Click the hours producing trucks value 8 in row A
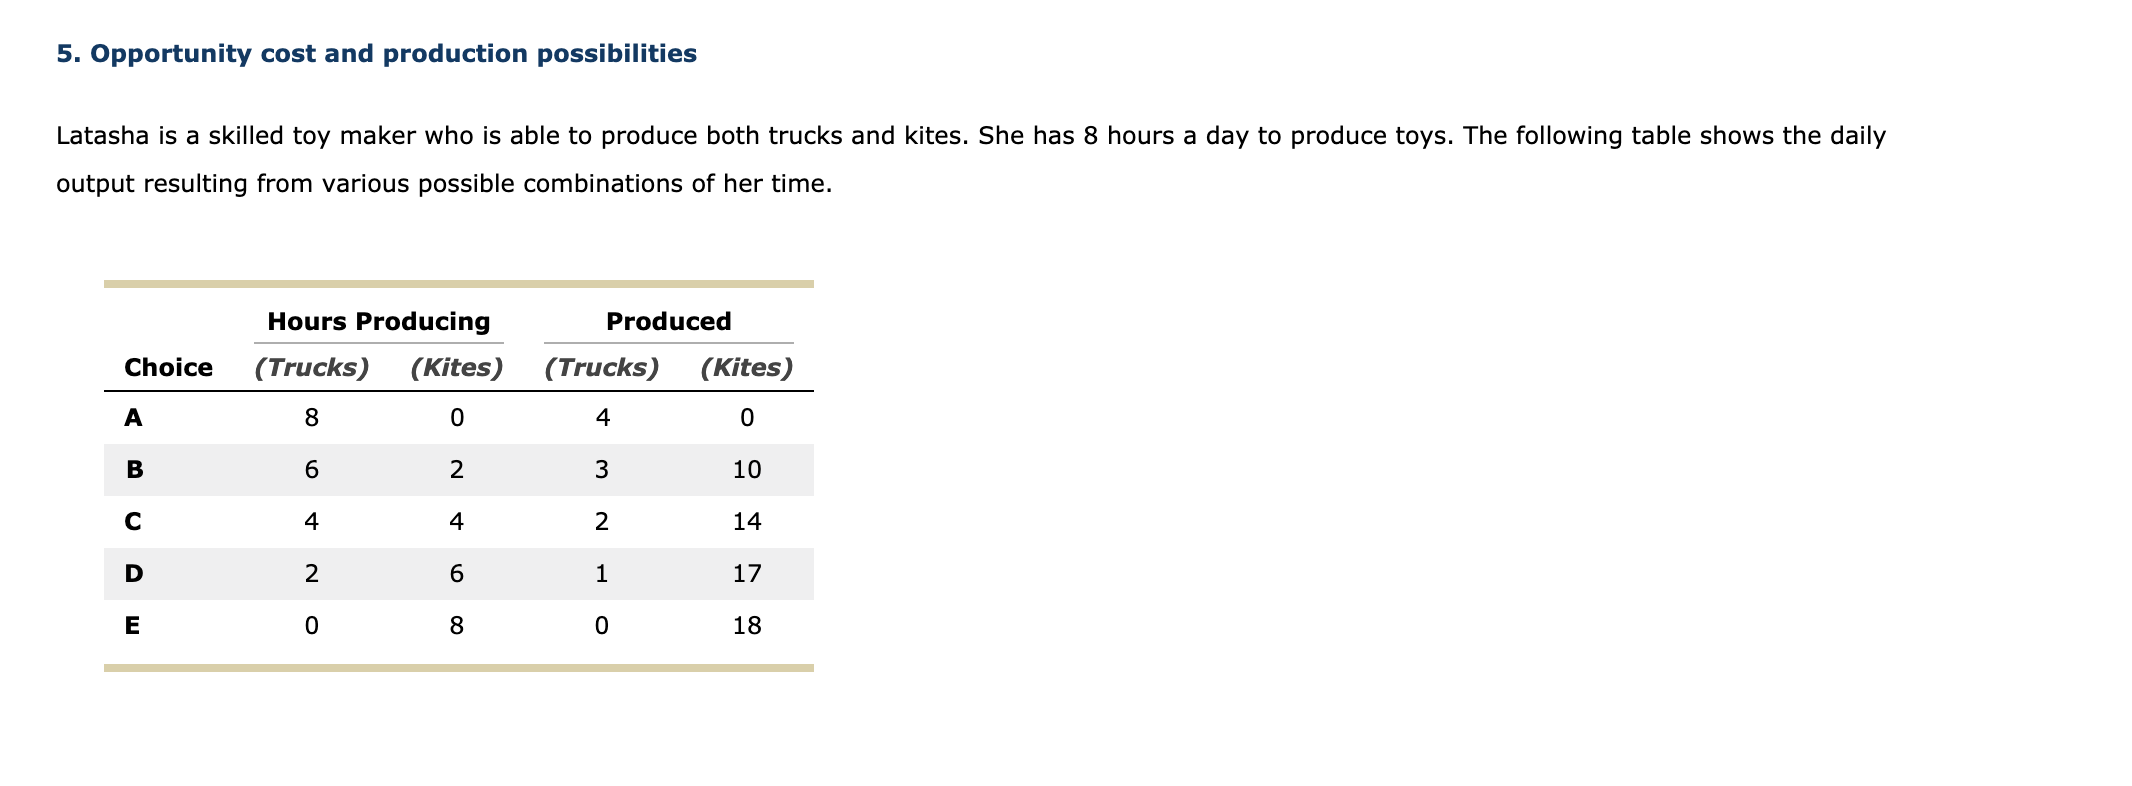This screenshot has width=2132, height=786. [312, 418]
